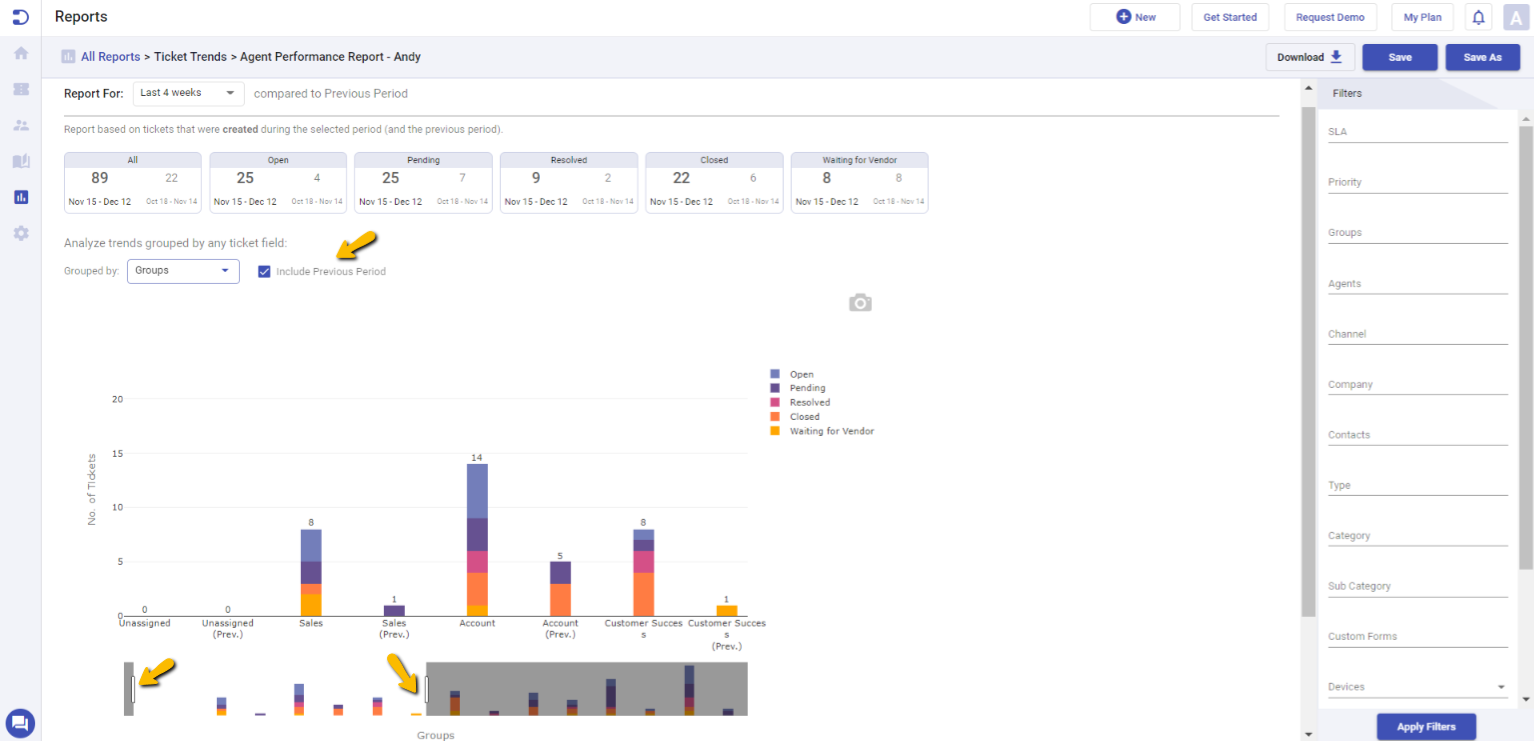Click the Unassigned axis label
The image size is (1535, 741).
(145, 623)
